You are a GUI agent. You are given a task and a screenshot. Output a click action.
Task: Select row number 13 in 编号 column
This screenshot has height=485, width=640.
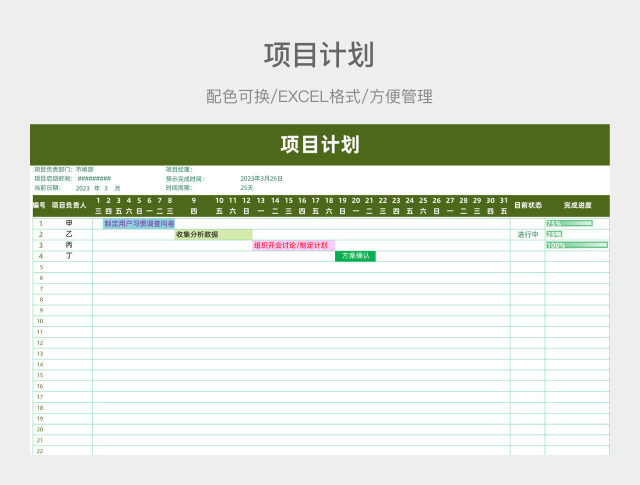tap(40, 354)
